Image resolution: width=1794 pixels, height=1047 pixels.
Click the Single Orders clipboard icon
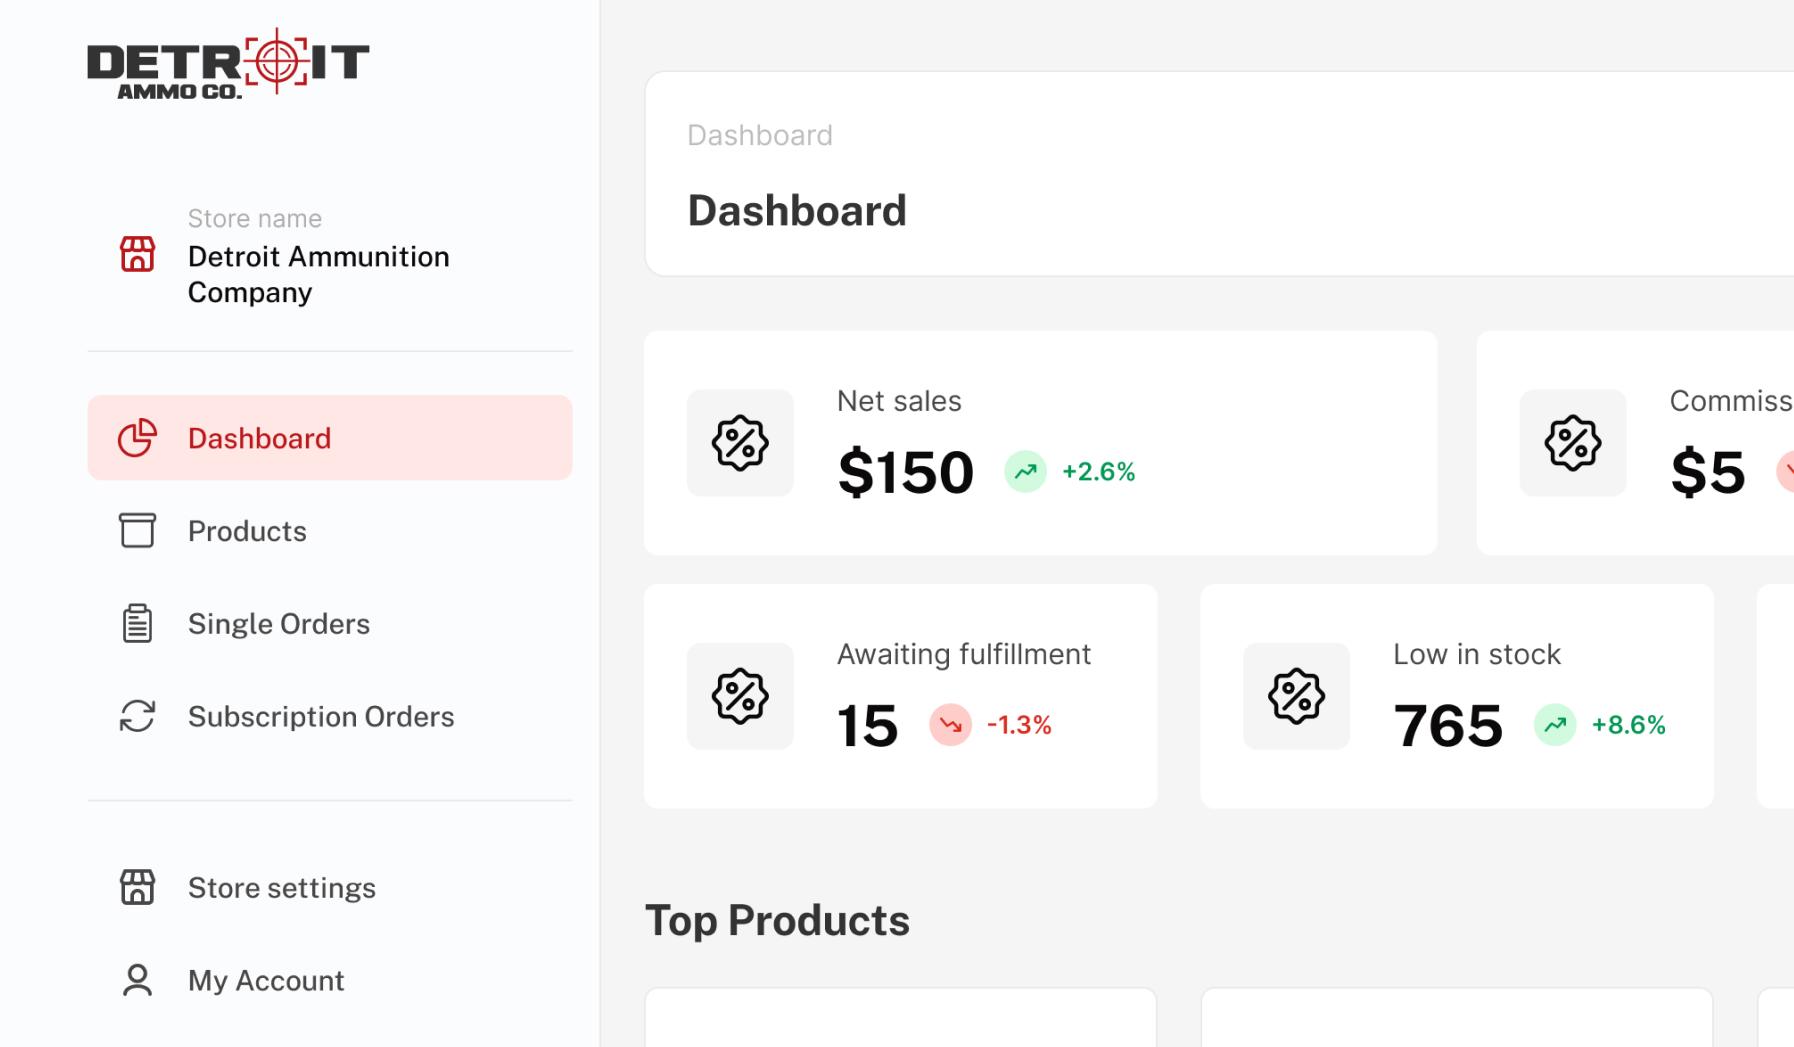pos(138,623)
